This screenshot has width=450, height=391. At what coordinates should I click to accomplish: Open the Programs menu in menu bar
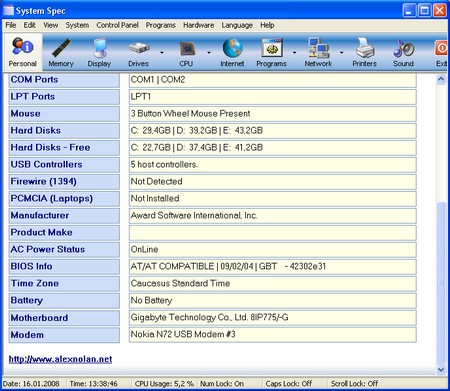[x=160, y=25]
